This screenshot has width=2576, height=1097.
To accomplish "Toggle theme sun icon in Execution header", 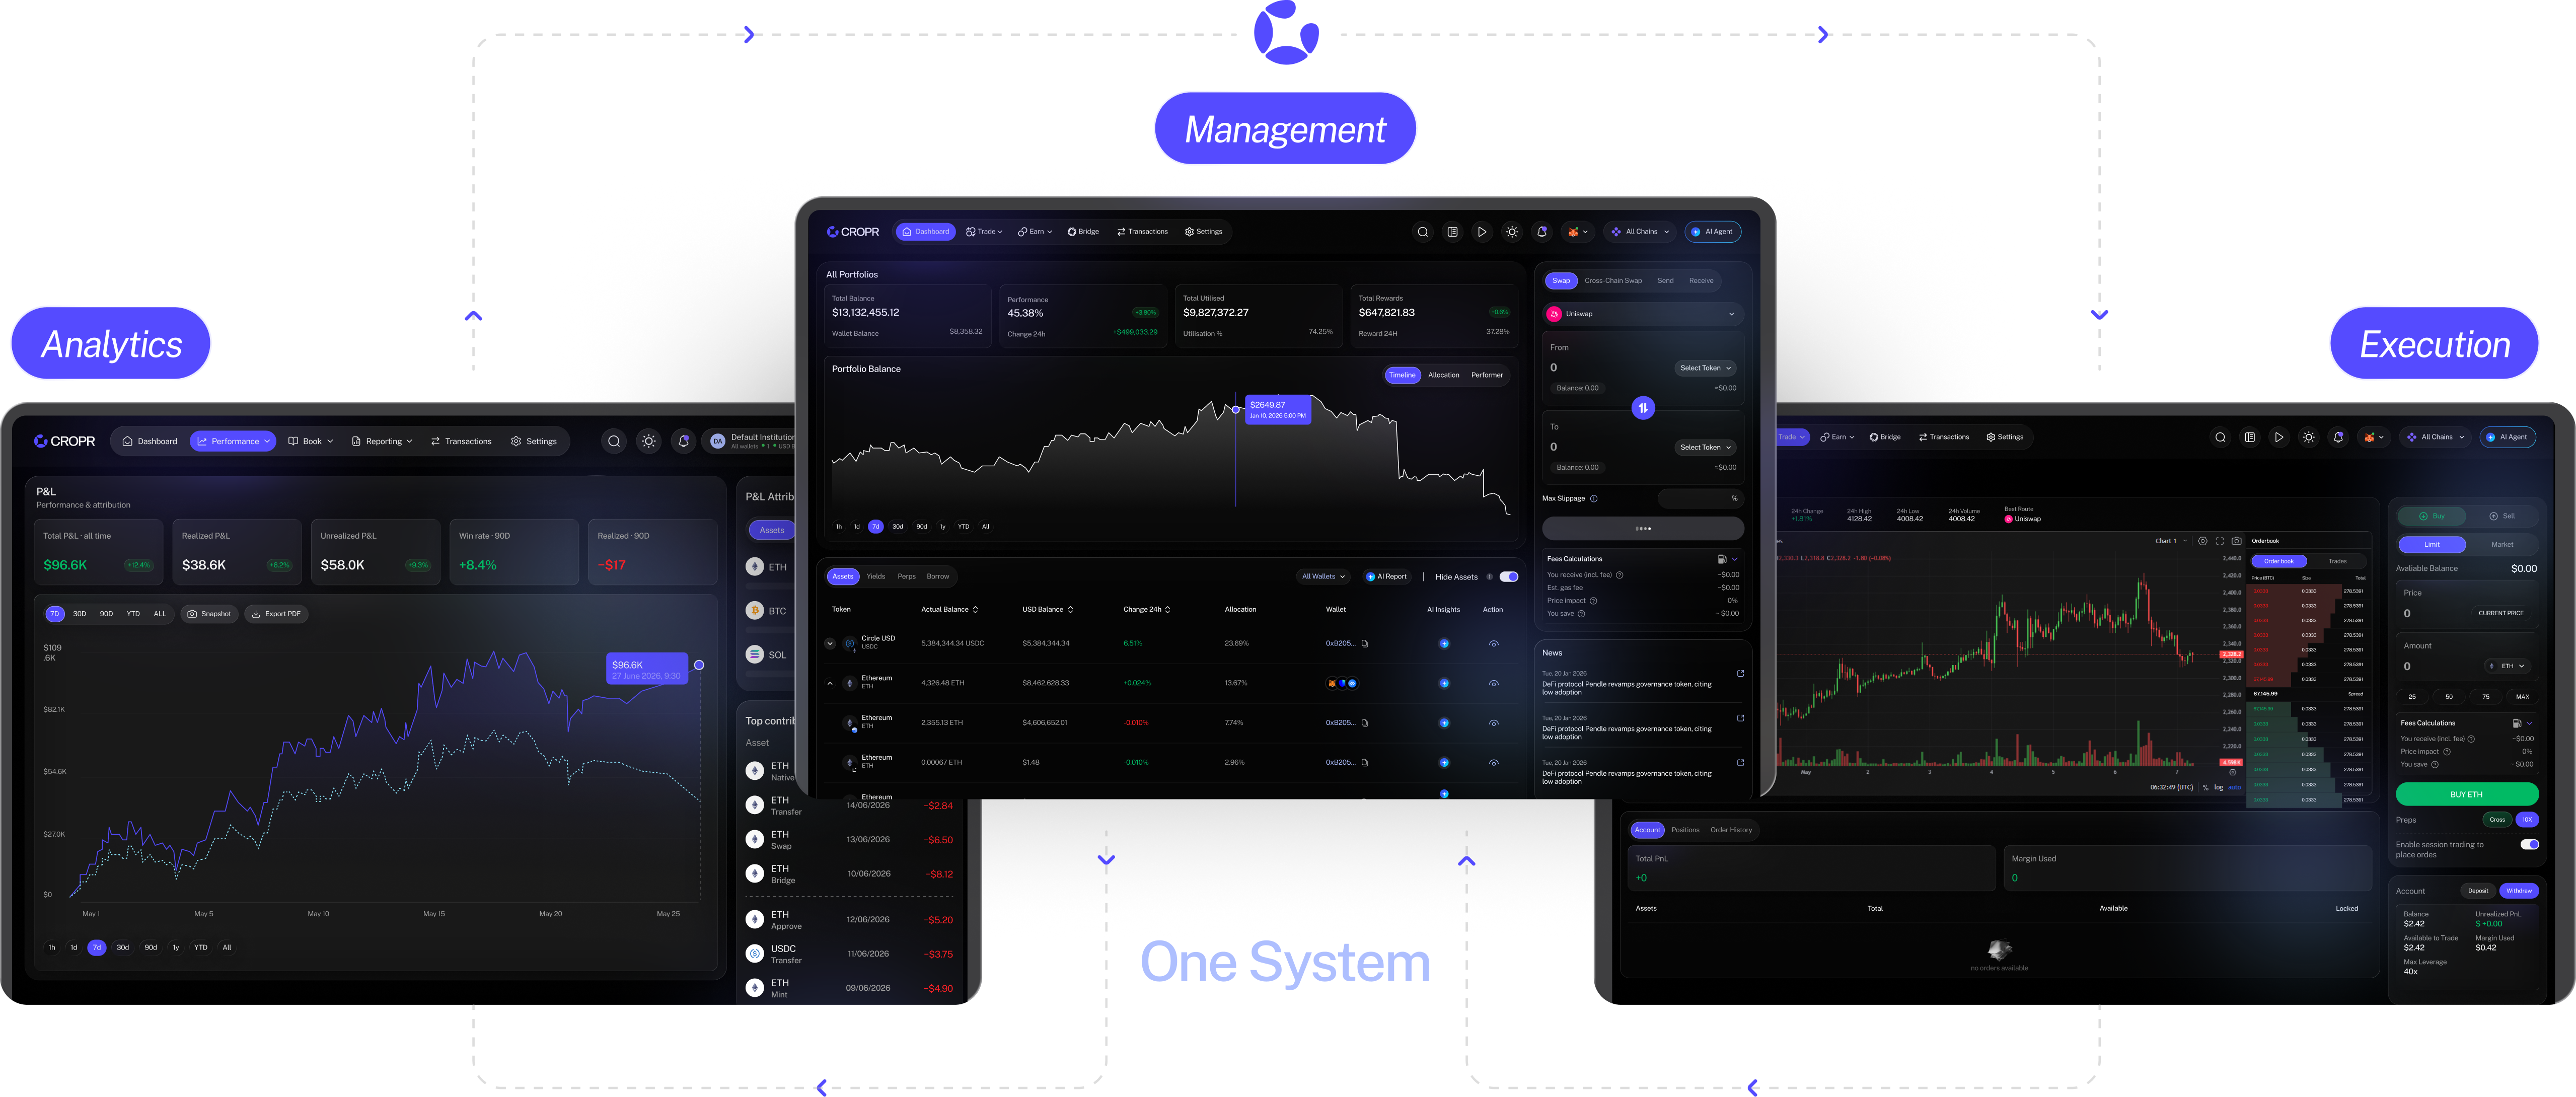I will [2308, 437].
